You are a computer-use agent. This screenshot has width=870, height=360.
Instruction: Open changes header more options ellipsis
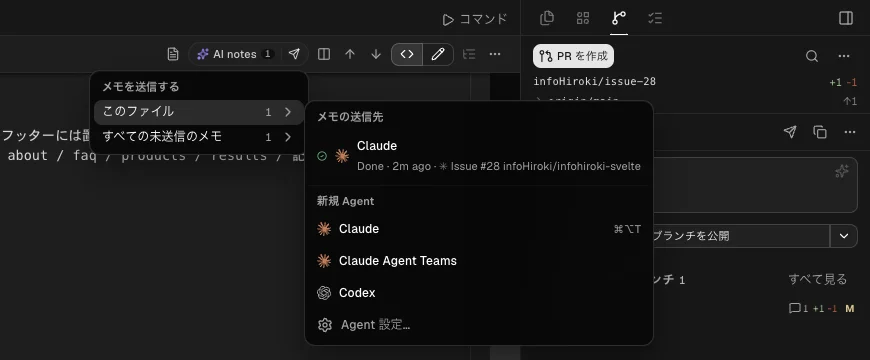tap(849, 132)
